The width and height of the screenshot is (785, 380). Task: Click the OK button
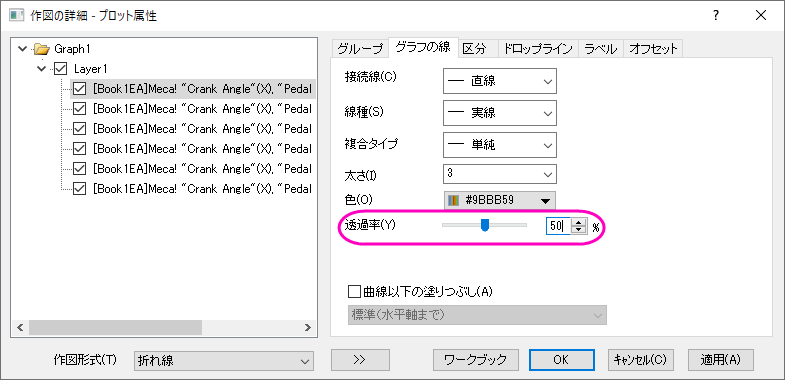(x=561, y=359)
